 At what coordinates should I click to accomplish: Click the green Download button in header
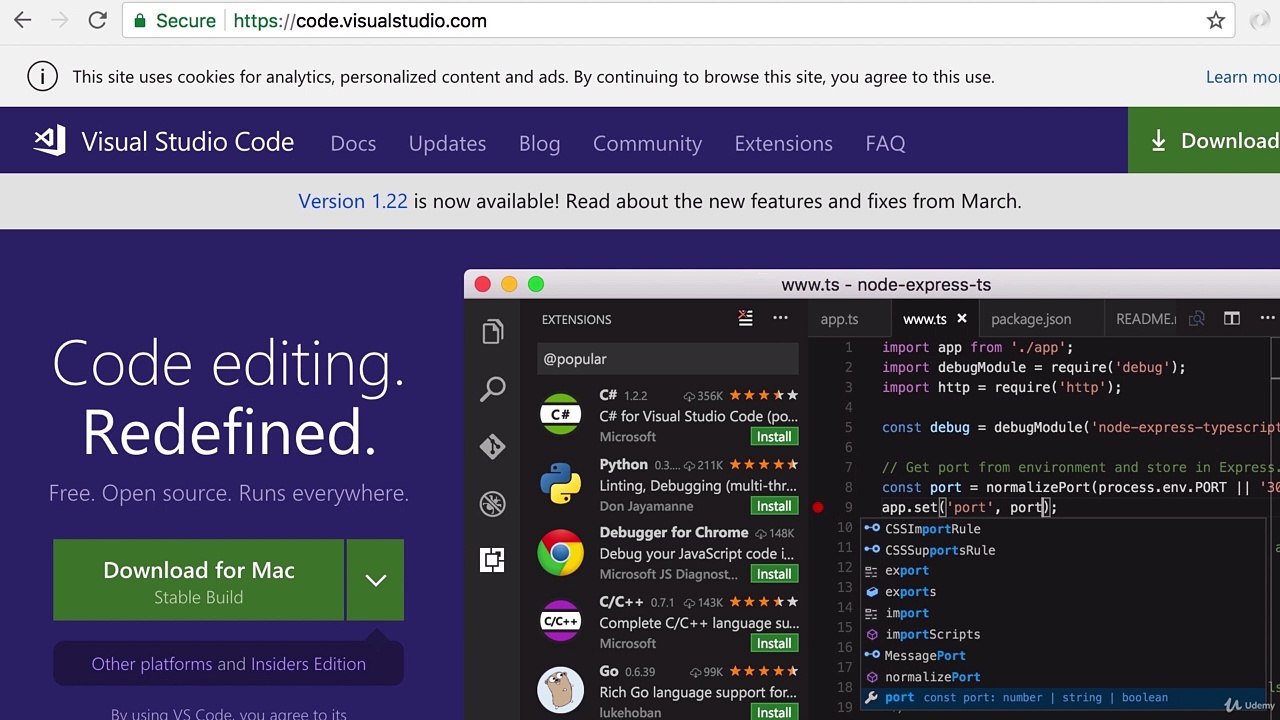pyautogui.click(x=1204, y=140)
